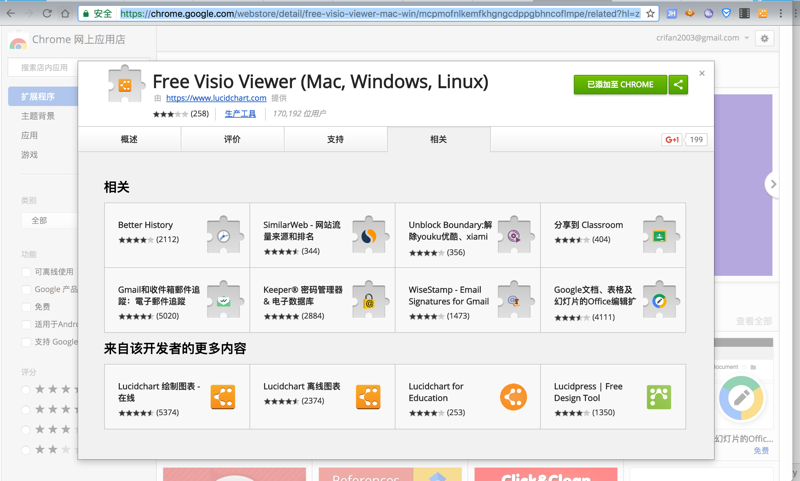Open Chrome three-dot menu

(781, 14)
